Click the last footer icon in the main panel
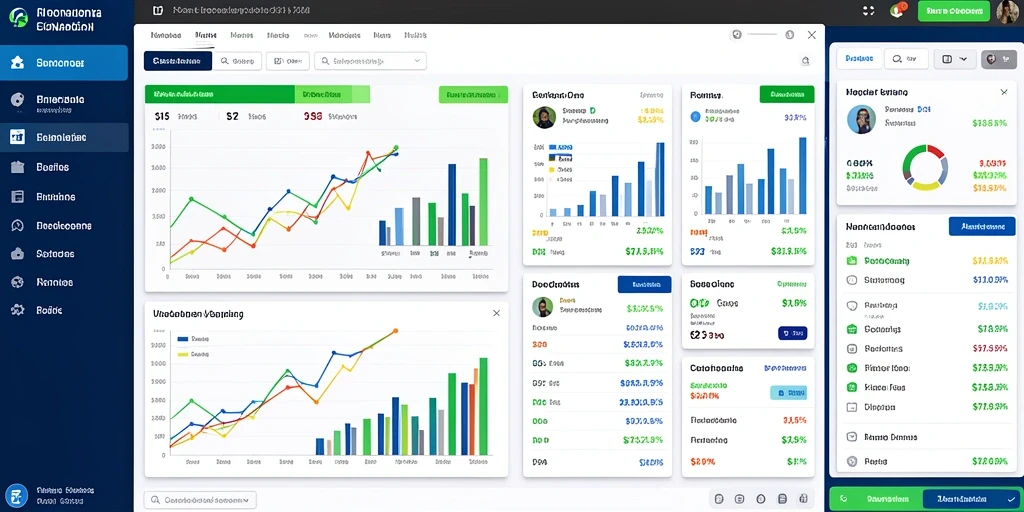 click(803, 498)
